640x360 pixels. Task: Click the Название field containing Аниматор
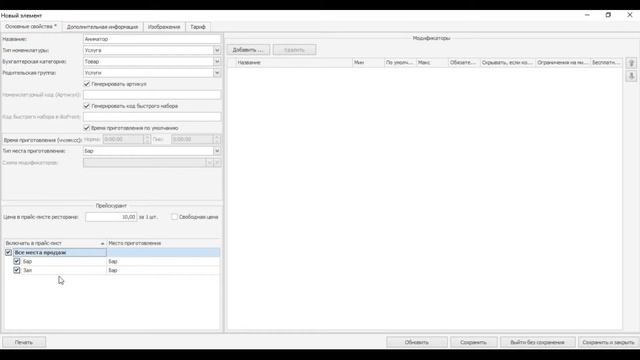point(152,39)
